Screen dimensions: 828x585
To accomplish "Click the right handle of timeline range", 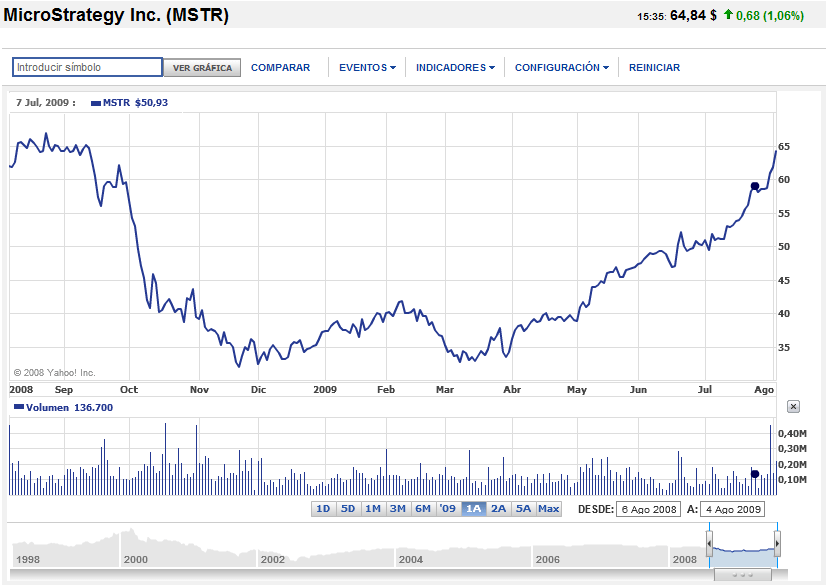I will coord(777,544).
